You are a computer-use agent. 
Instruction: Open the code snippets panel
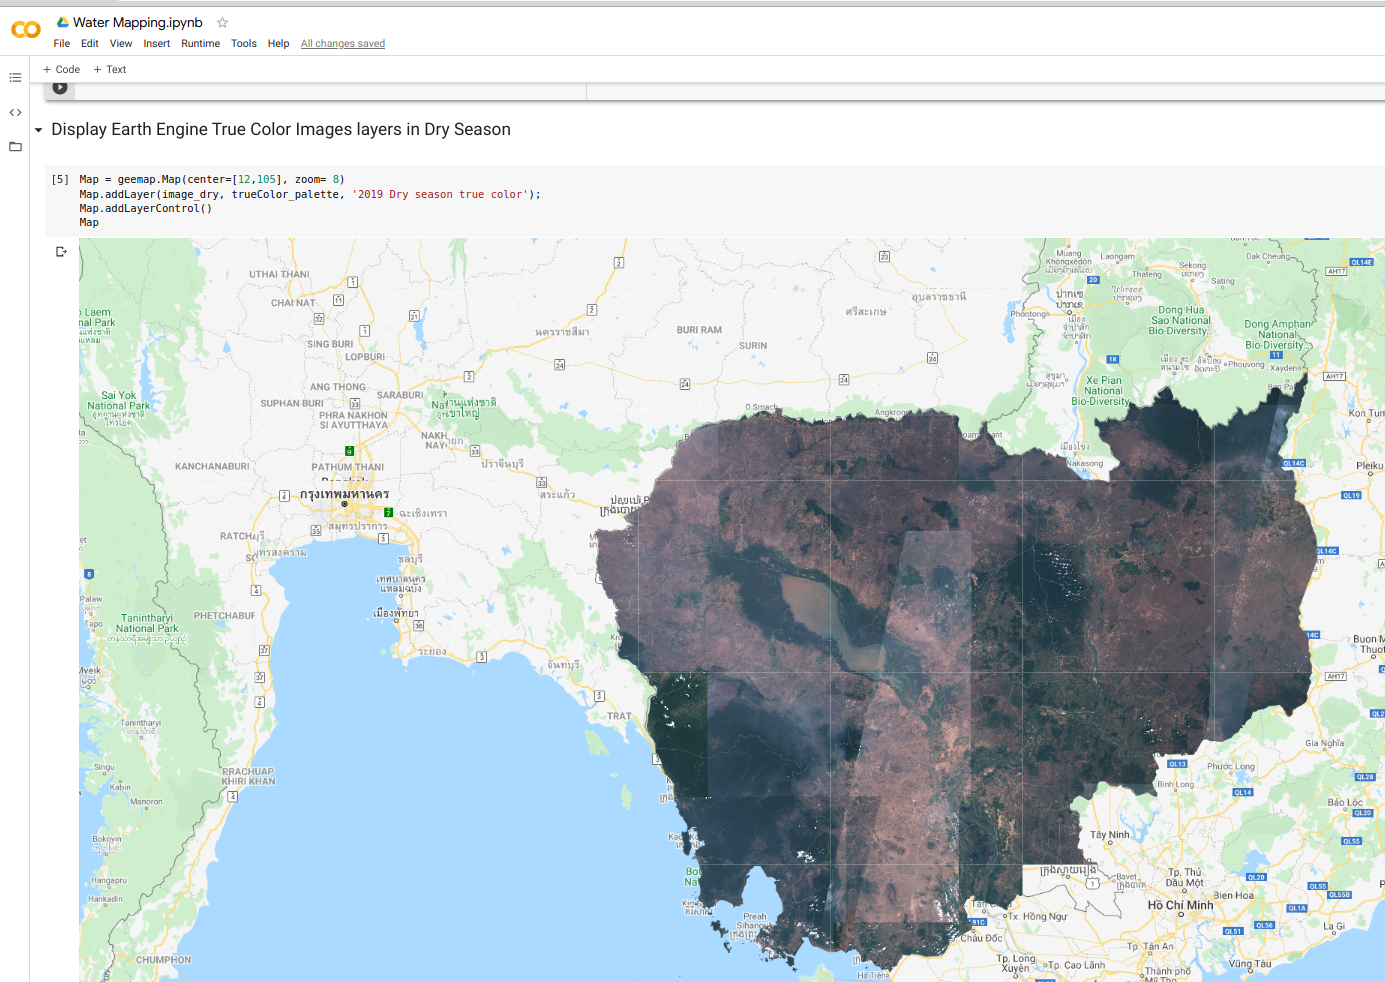[15, 112]
